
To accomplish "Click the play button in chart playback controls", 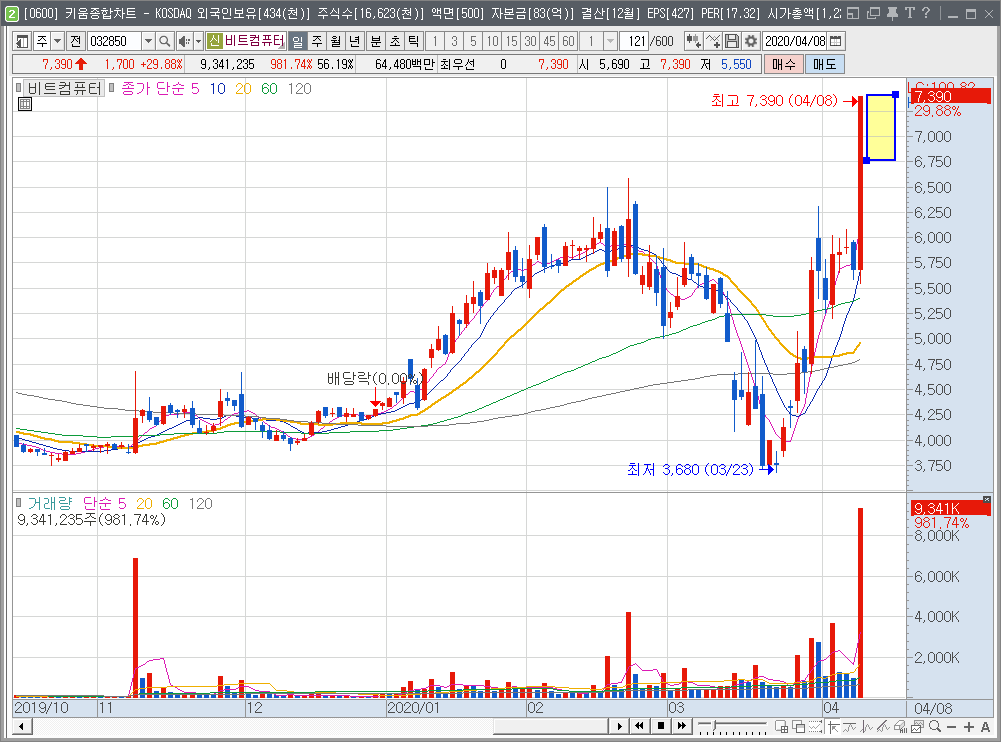I will point(619,726).
